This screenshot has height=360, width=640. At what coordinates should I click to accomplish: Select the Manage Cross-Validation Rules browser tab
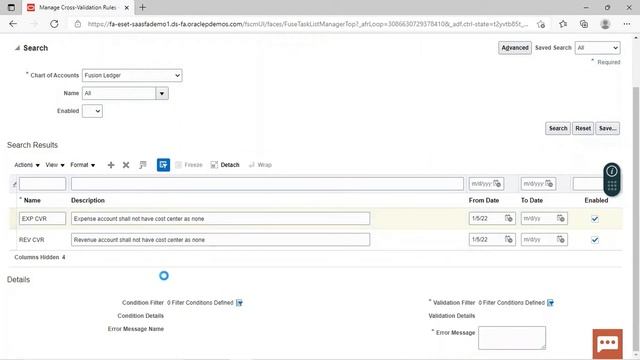pos(78,7)
